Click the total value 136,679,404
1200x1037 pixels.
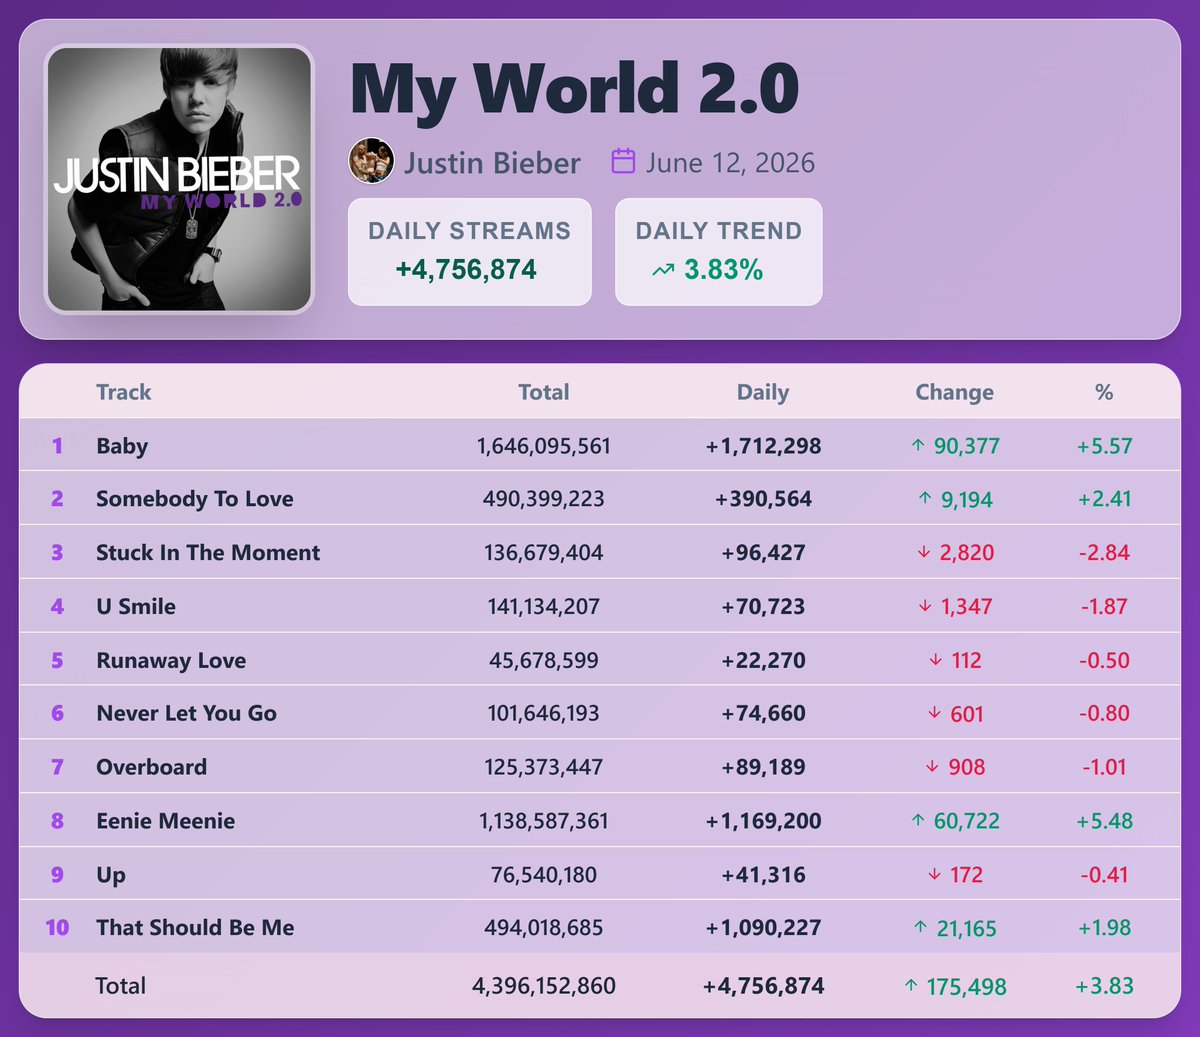point(544,553)
